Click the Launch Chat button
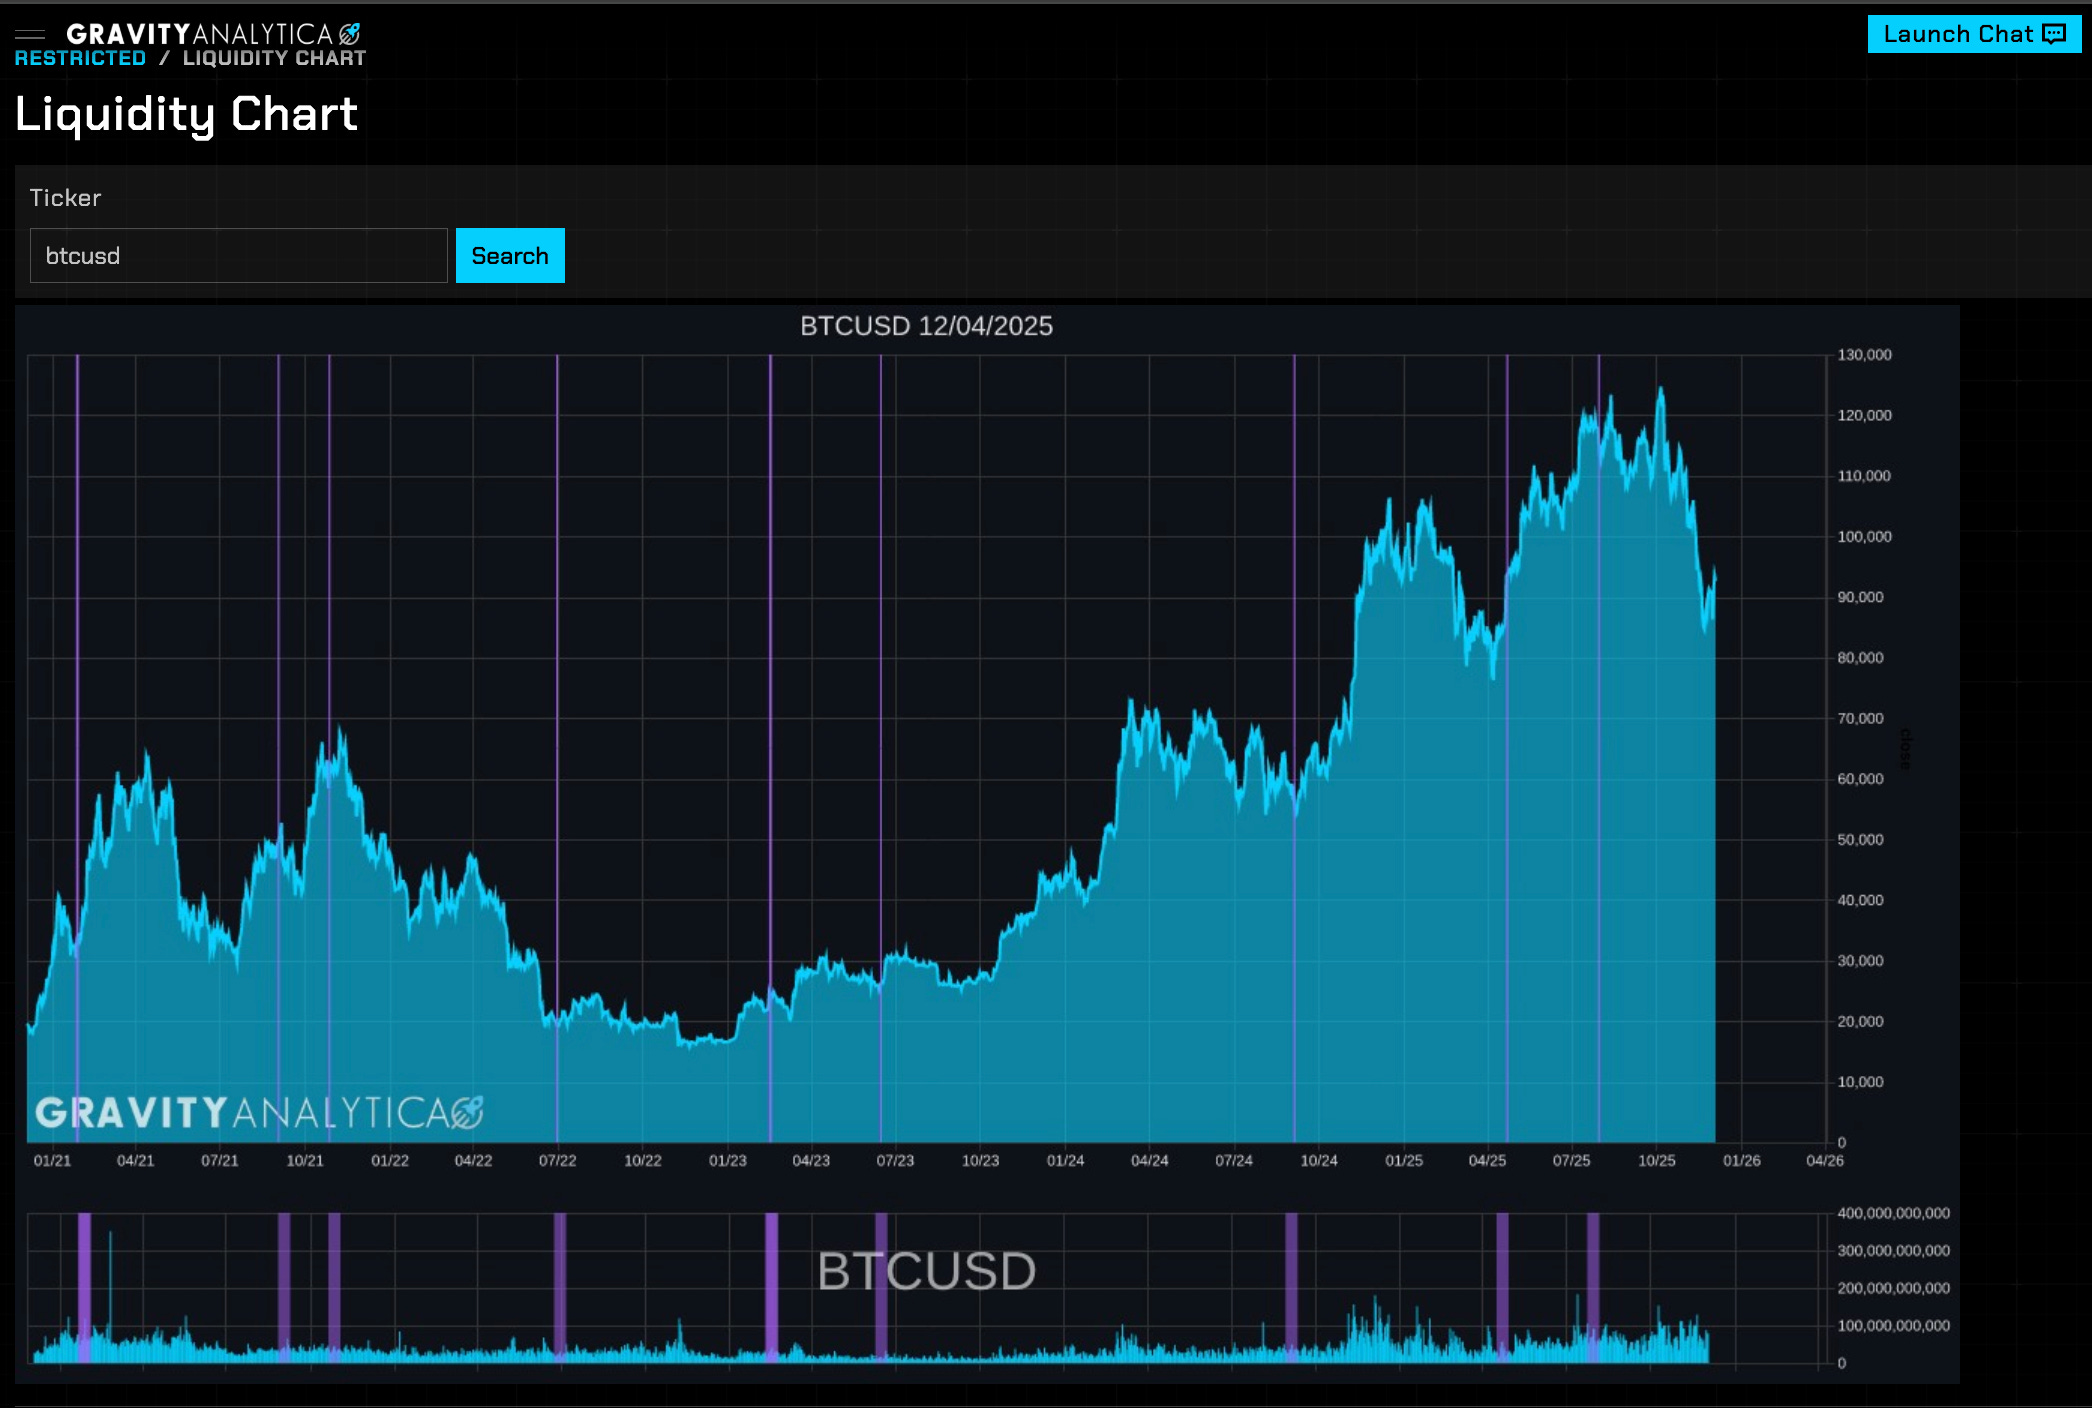Image resolution: width=2092 pixels, height=1408 pixels. pos(1973,34)
